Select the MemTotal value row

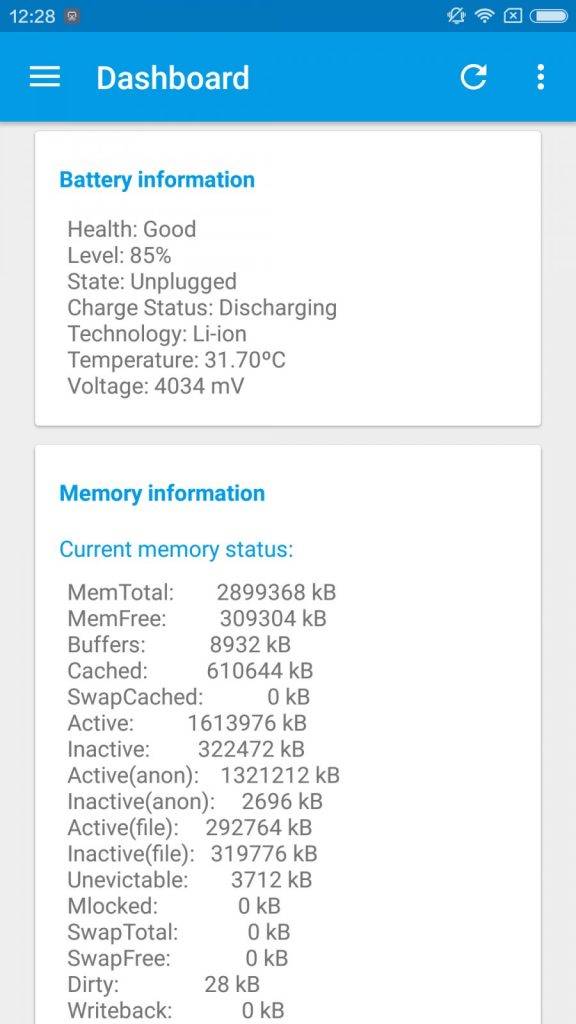pos(202,592)
